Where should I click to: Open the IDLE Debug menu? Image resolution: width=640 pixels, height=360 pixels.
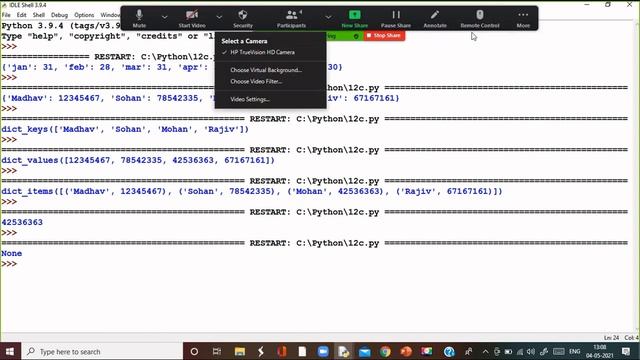[x=59, y=15]
